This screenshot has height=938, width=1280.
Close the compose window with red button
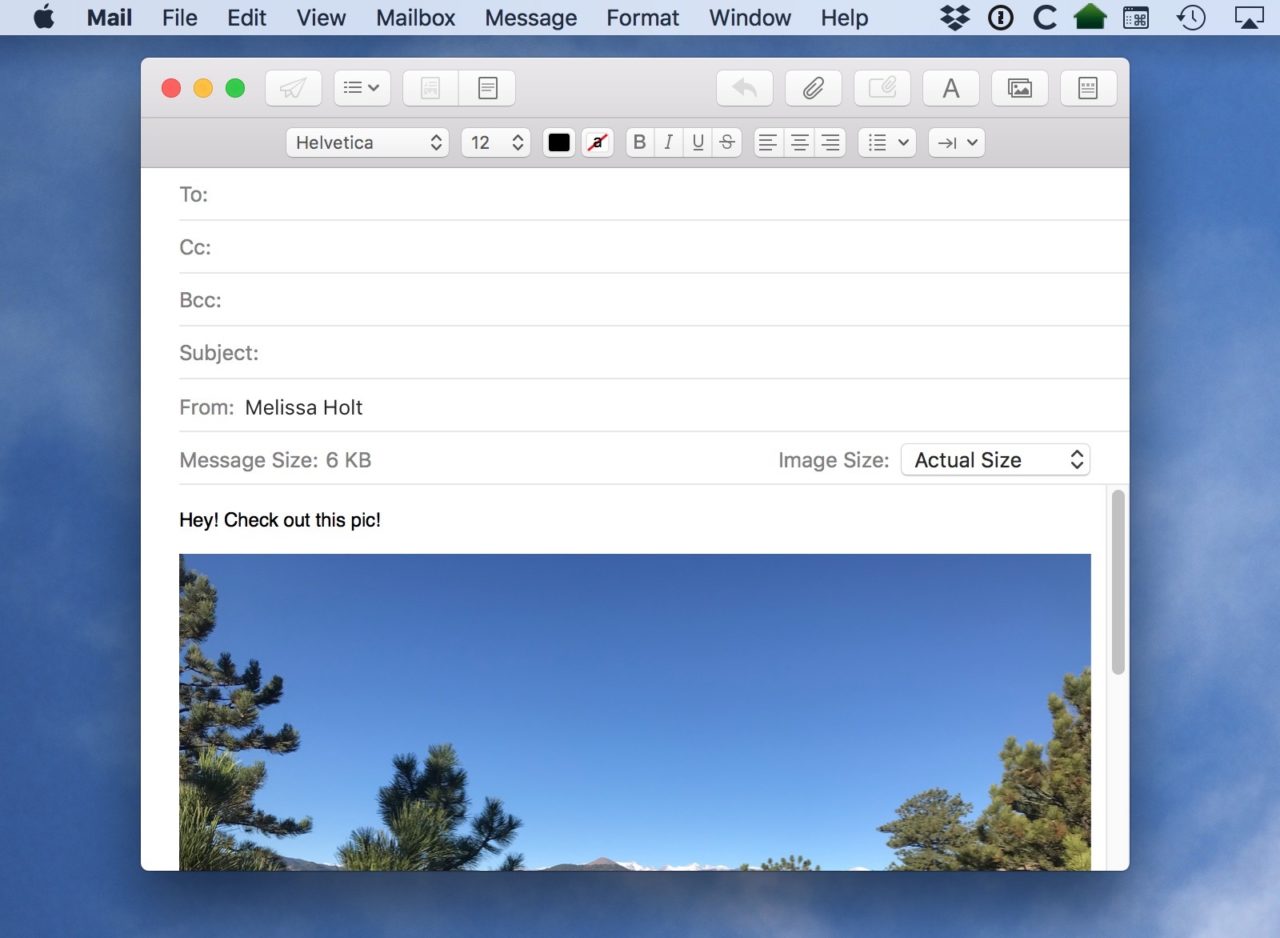(x=171, y=88)
